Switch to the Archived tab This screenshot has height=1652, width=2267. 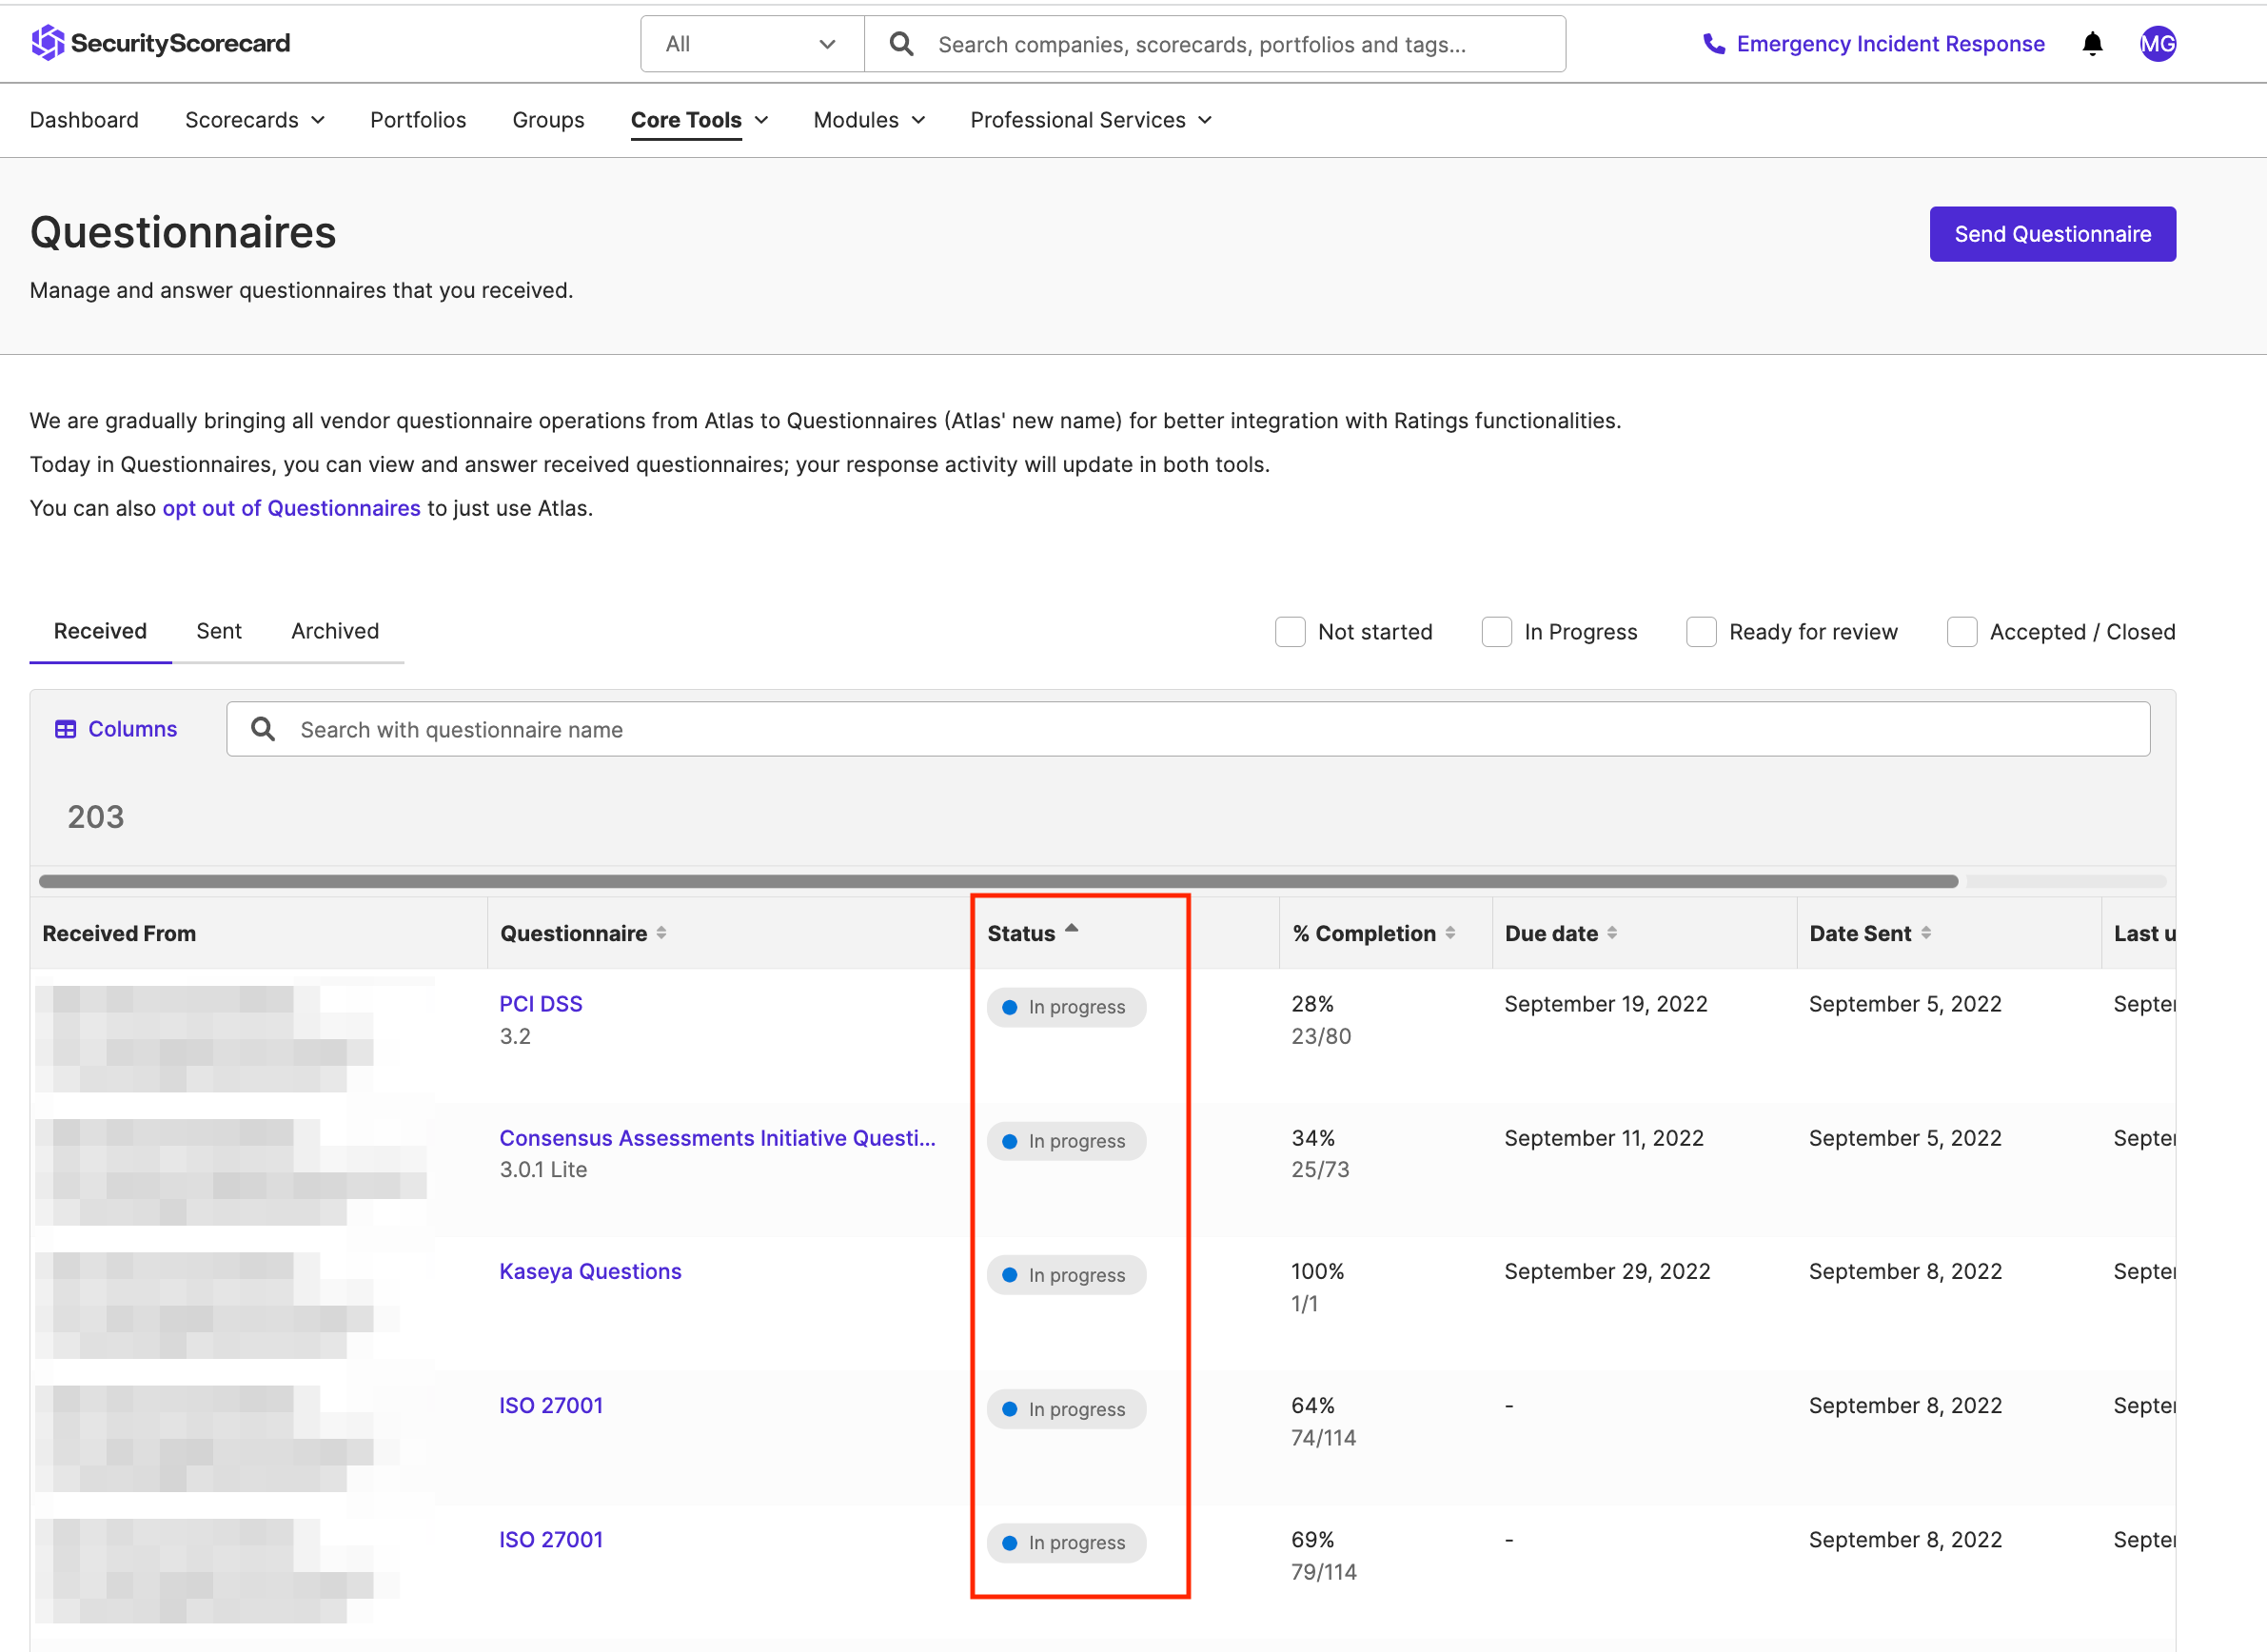tap(335, 631)
